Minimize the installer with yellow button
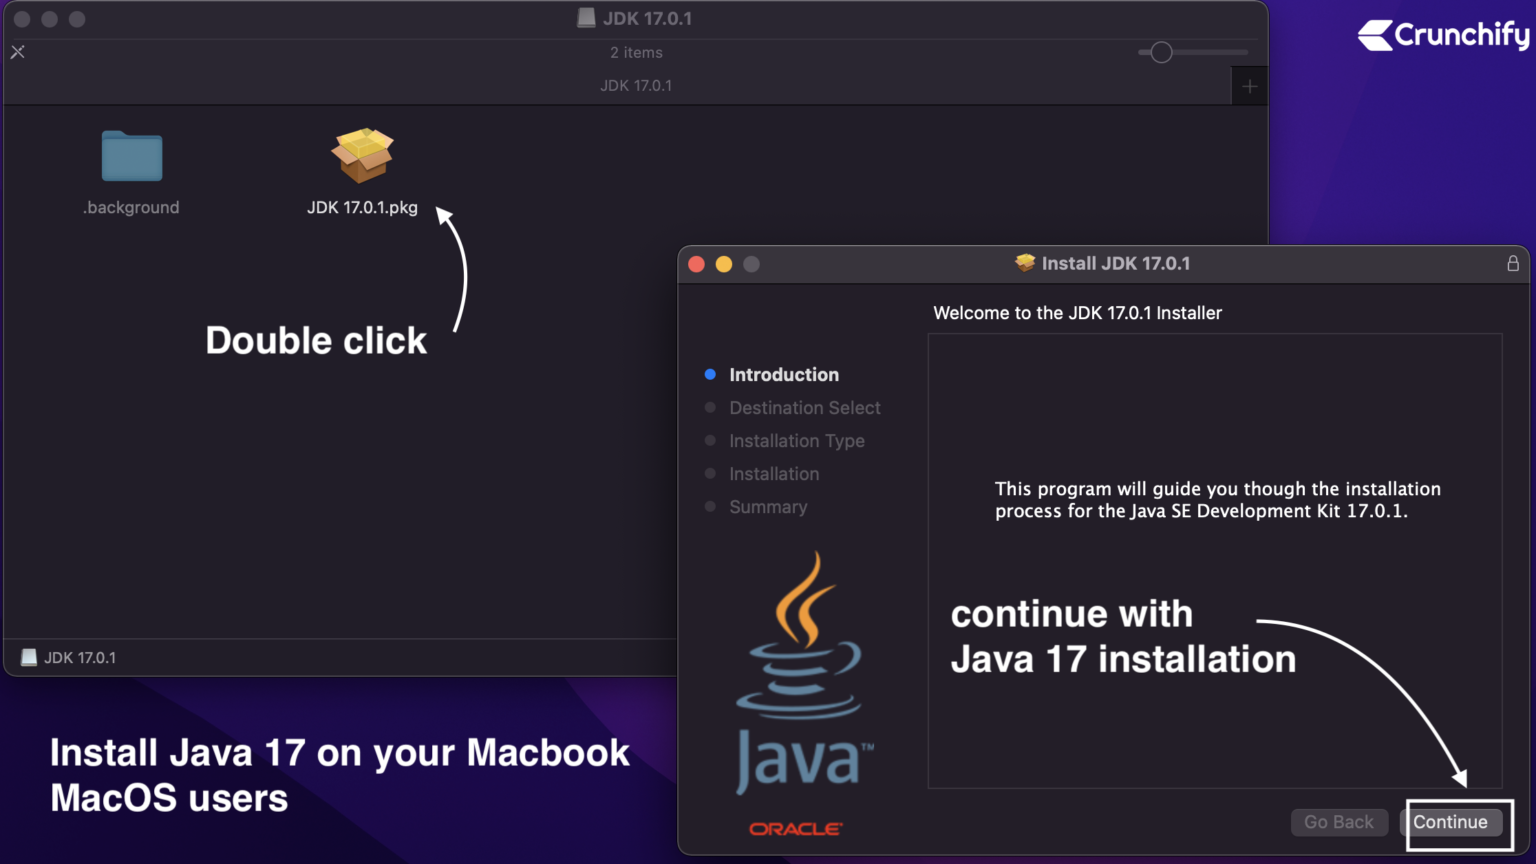The height and width of the screenshot is (864, 1536). 724,264
